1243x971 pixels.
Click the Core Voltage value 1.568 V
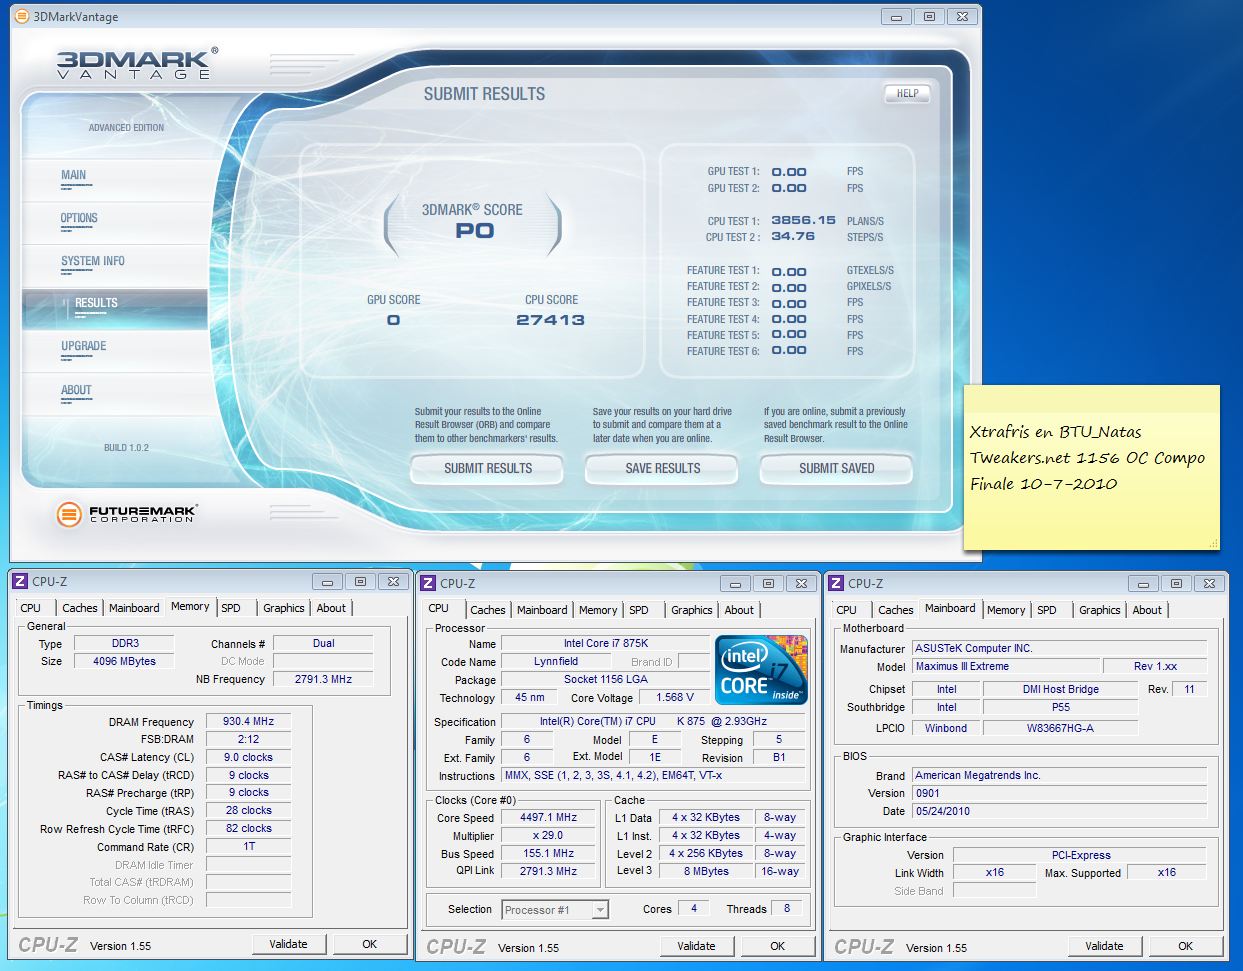tap(675, 697)
